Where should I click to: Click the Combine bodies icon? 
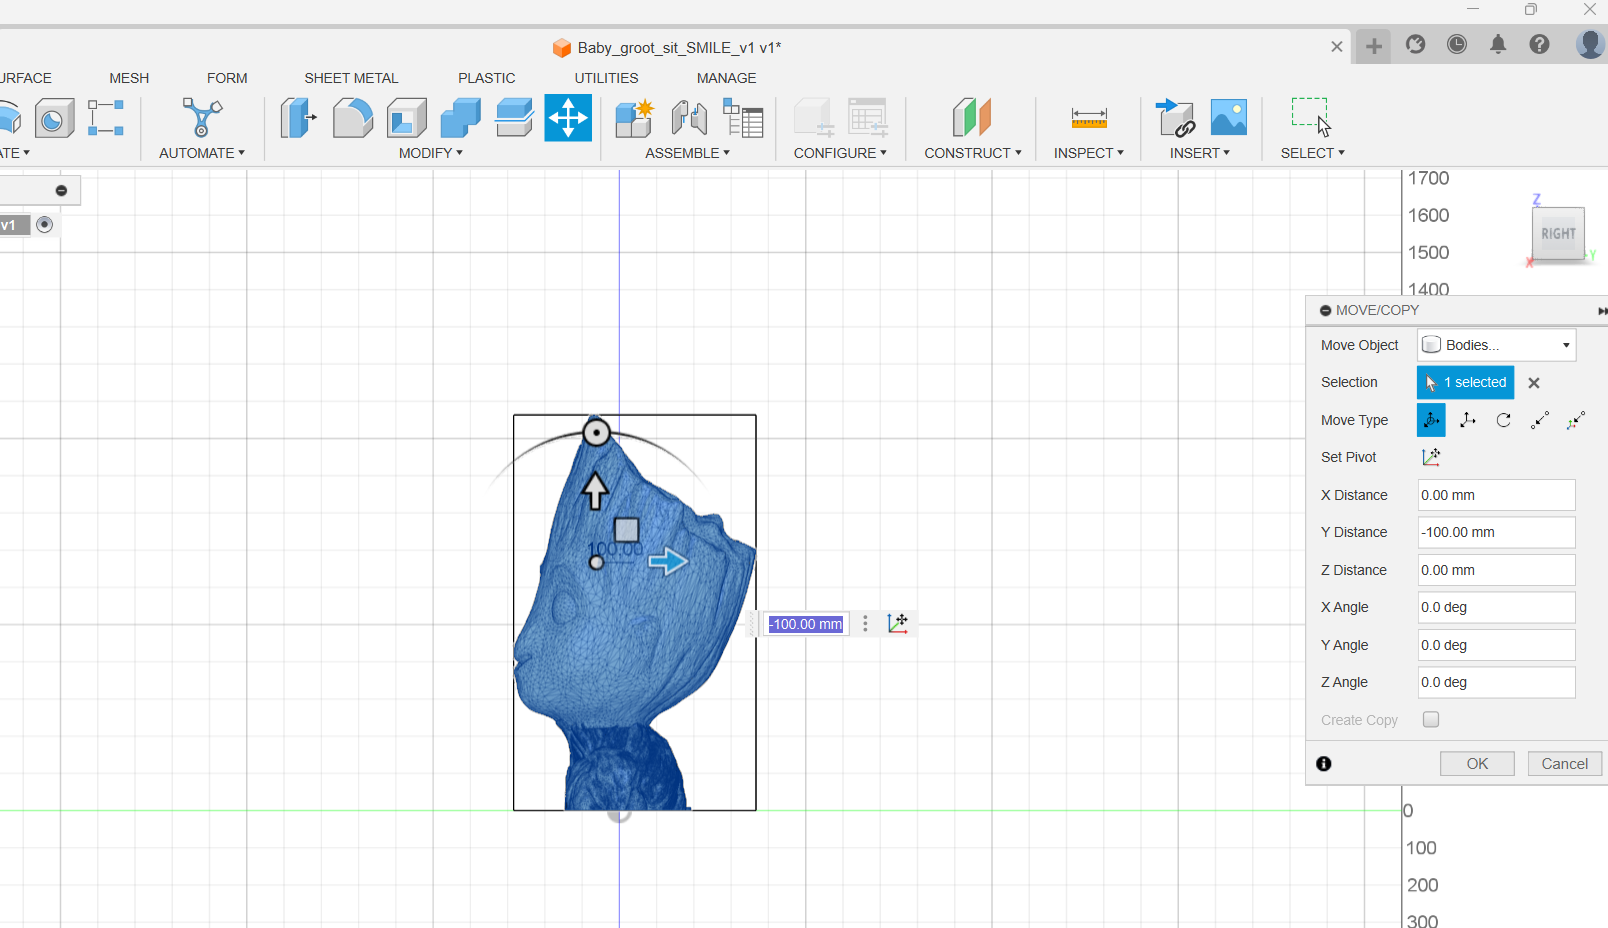pyautogui.click(x=460, y=118)
